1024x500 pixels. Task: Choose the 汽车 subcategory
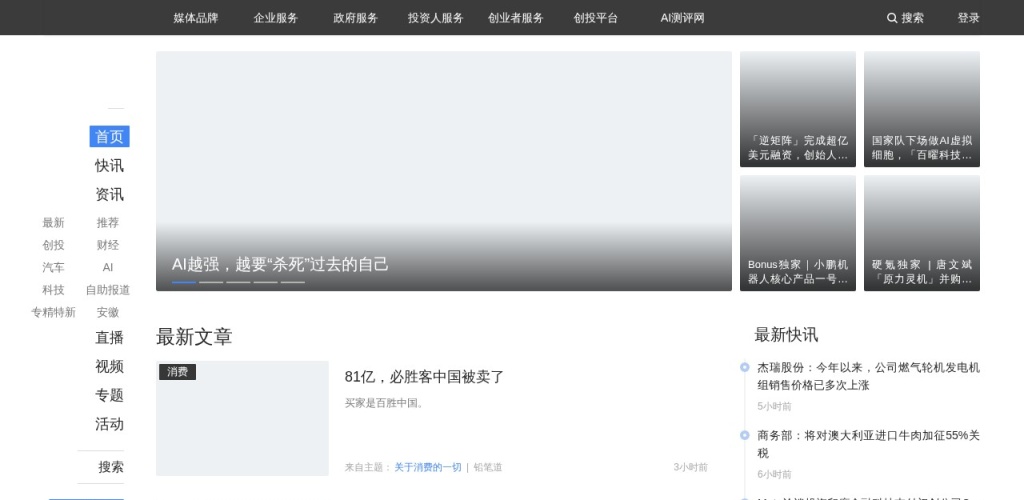pyautogui.click(x=54, y=268)
